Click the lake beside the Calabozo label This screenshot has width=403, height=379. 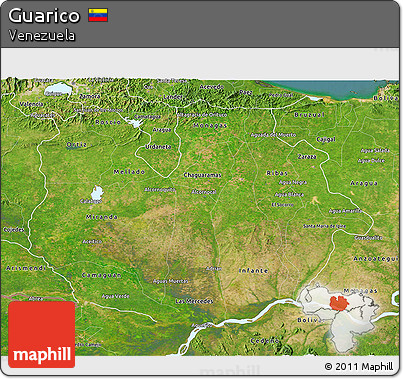click(97, 193)
